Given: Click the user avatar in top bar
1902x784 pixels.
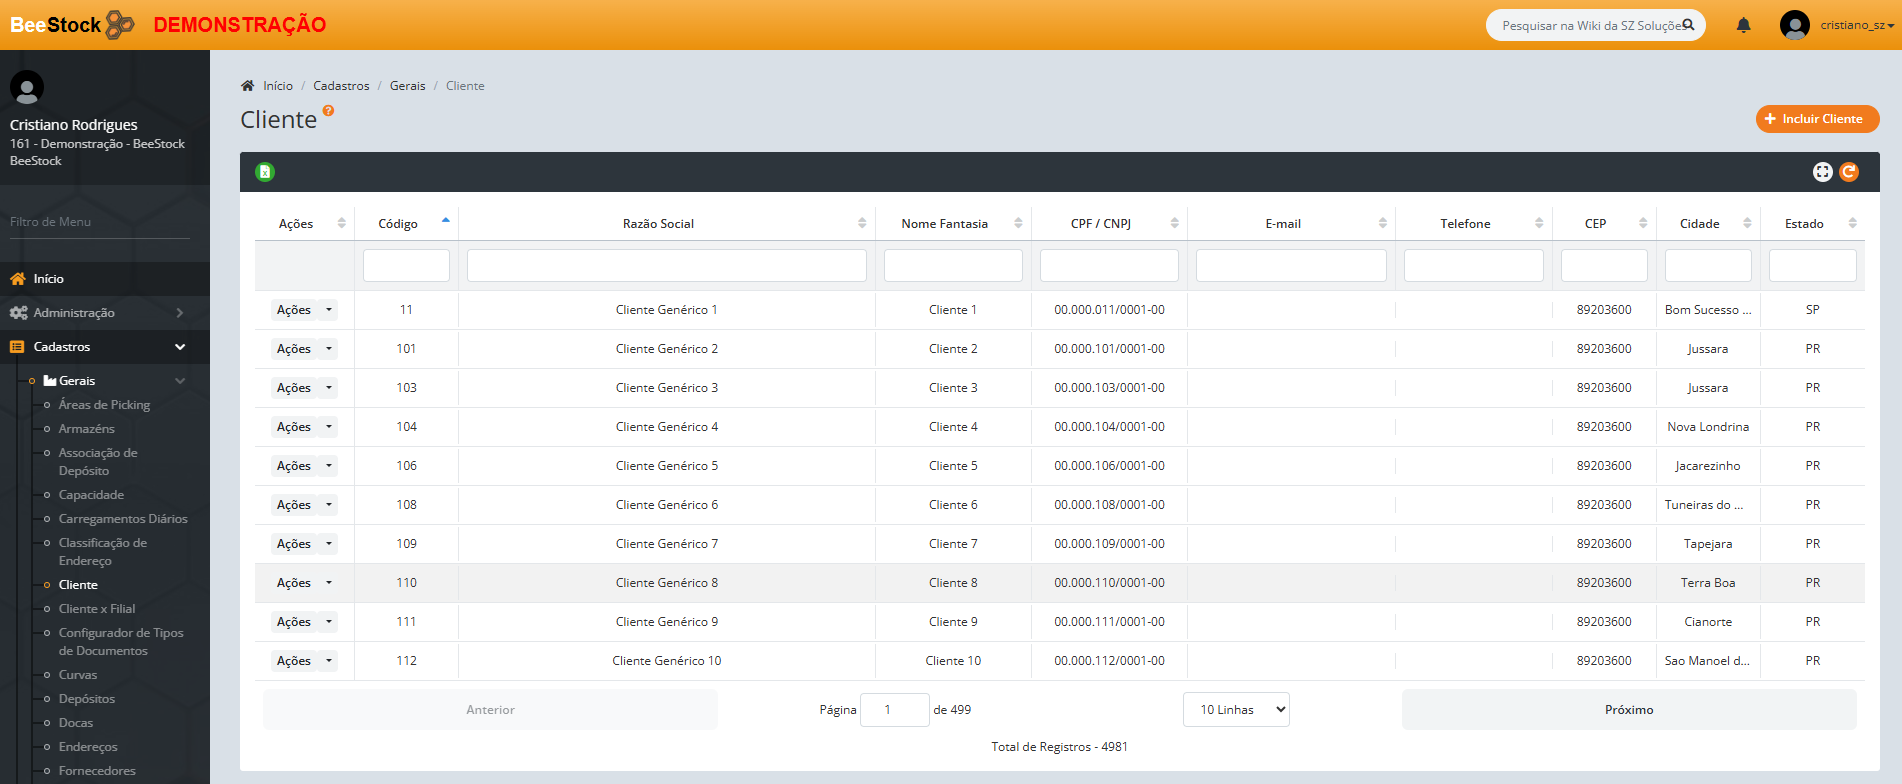Looking at the screenshot, I should pos(1794,25).
